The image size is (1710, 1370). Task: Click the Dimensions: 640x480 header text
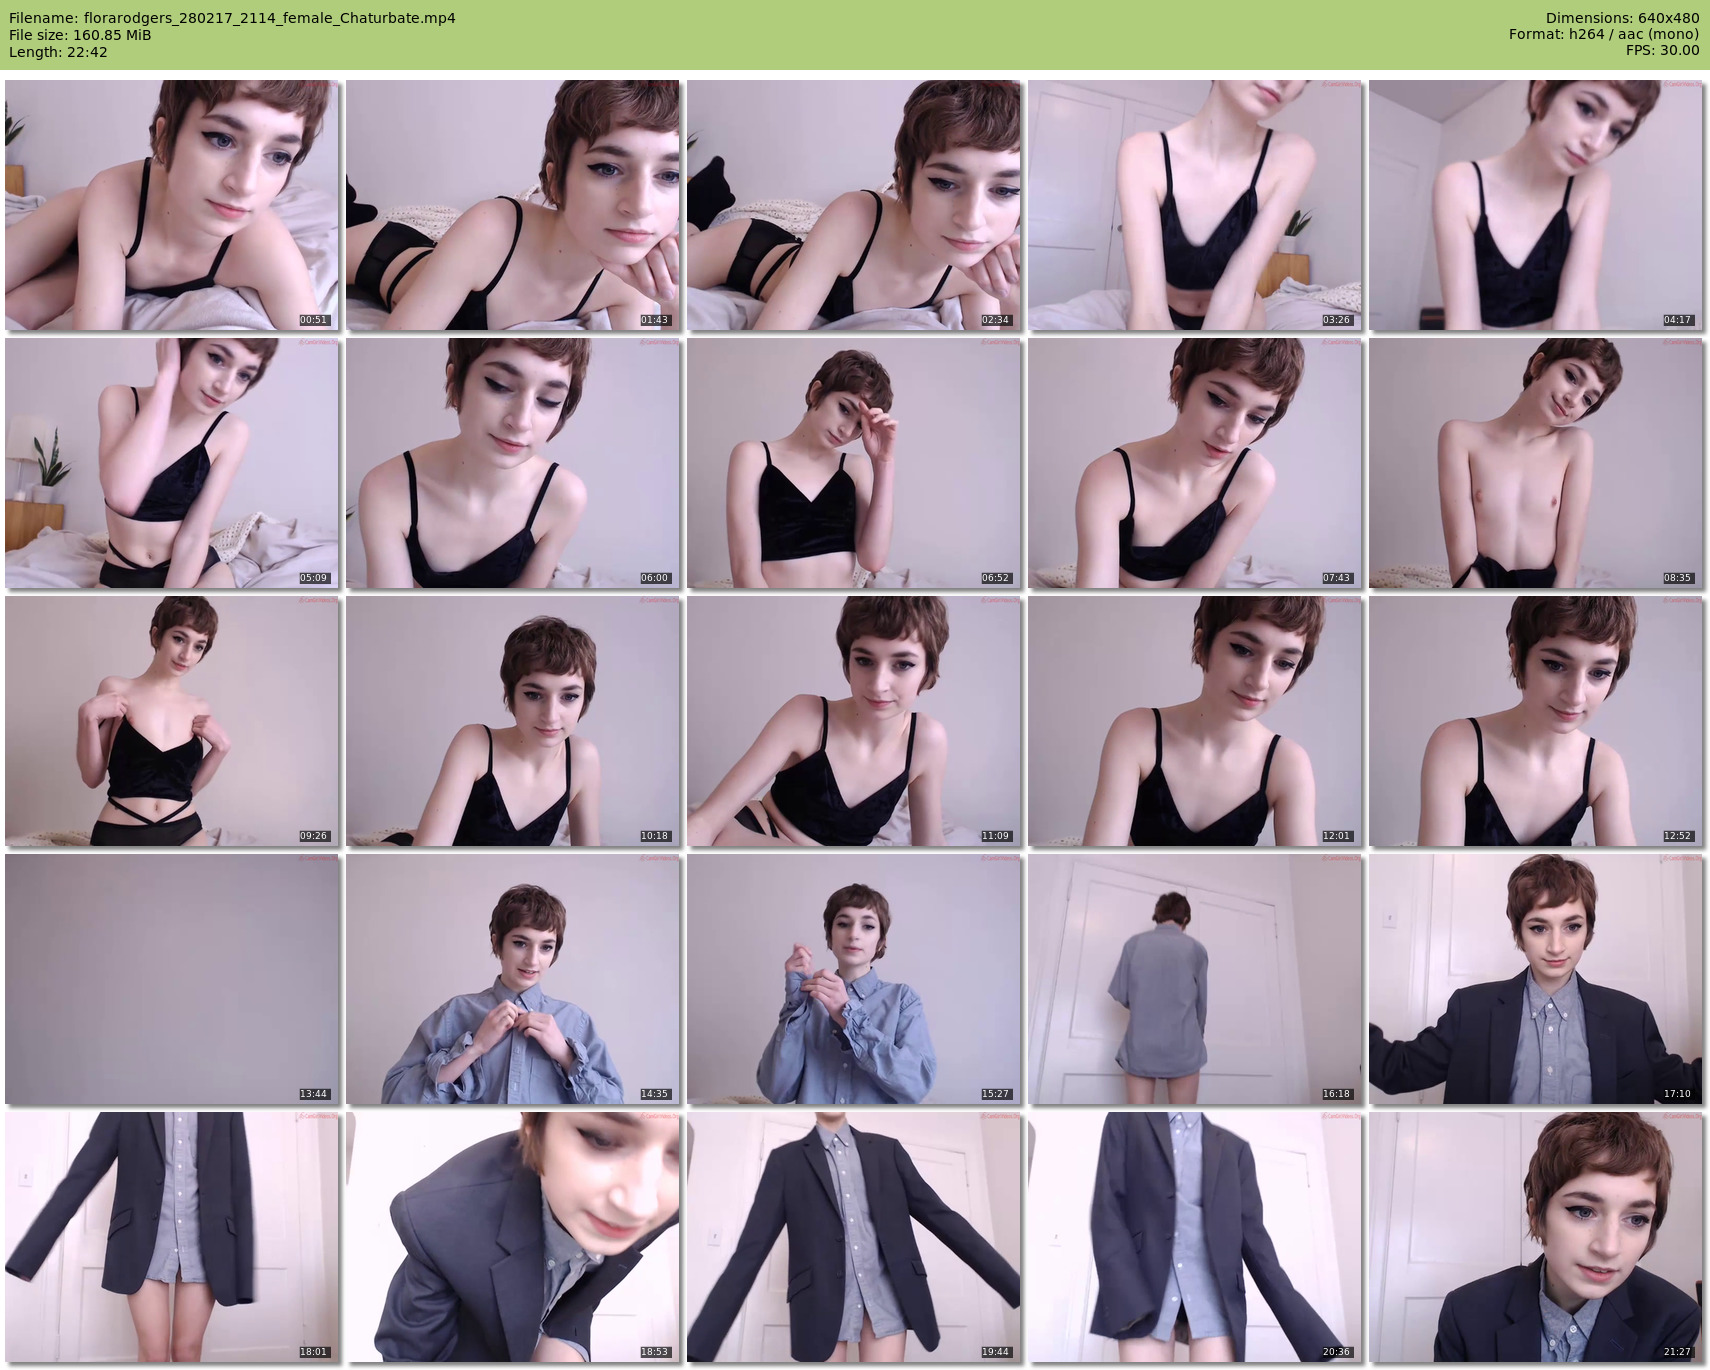click(x=1622, y=18)
